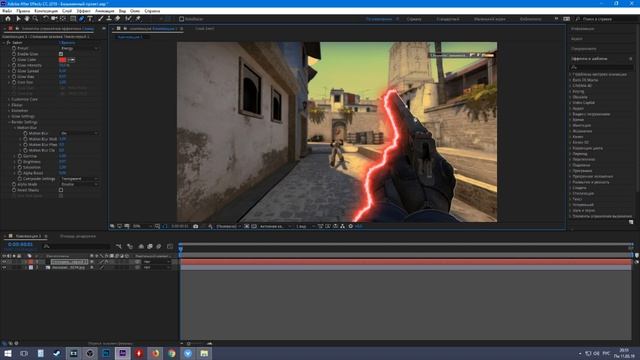The image size is (640, 360).
Task: Click the timeline frame blending icon
Action: point(150,247)
